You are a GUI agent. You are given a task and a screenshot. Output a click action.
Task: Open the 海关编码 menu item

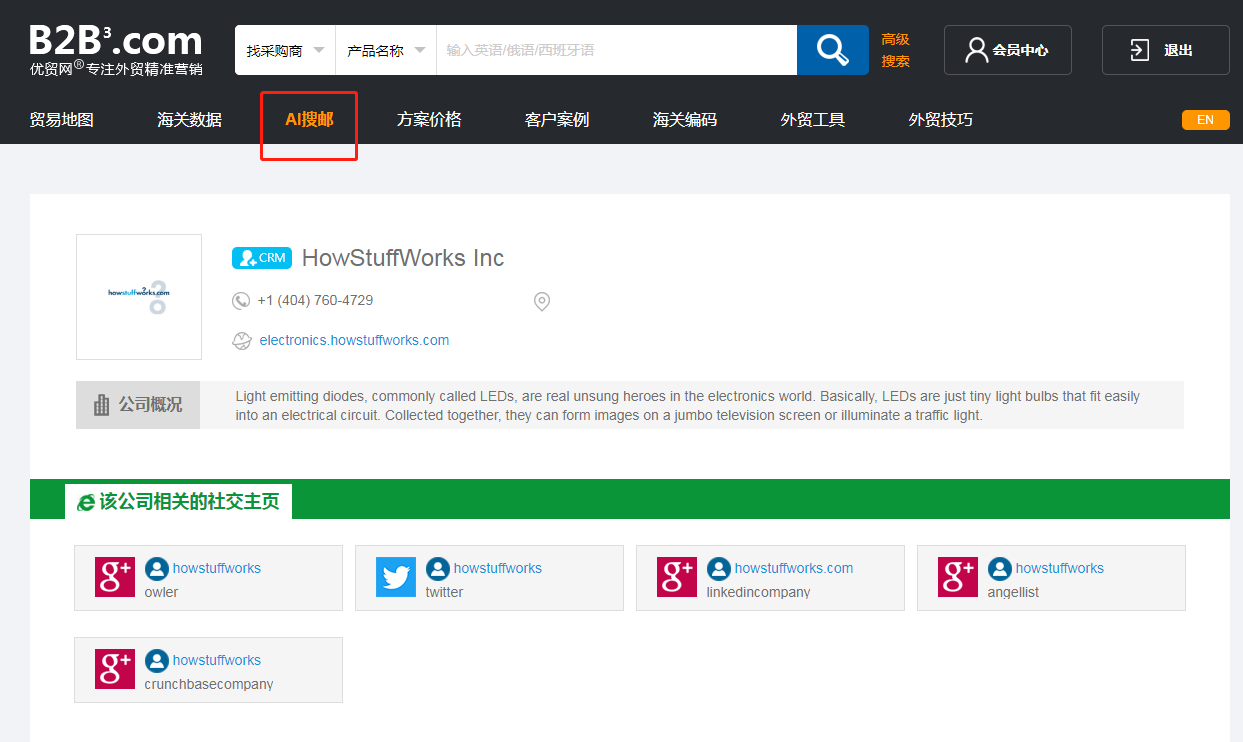tap(685, 120)
